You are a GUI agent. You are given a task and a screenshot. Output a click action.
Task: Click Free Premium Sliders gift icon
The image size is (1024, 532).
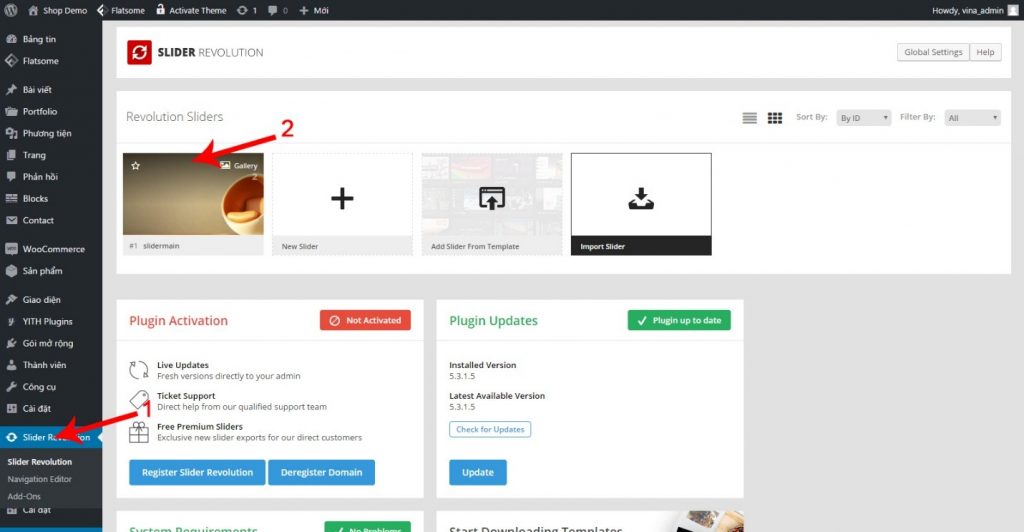(x=138, y=432)
